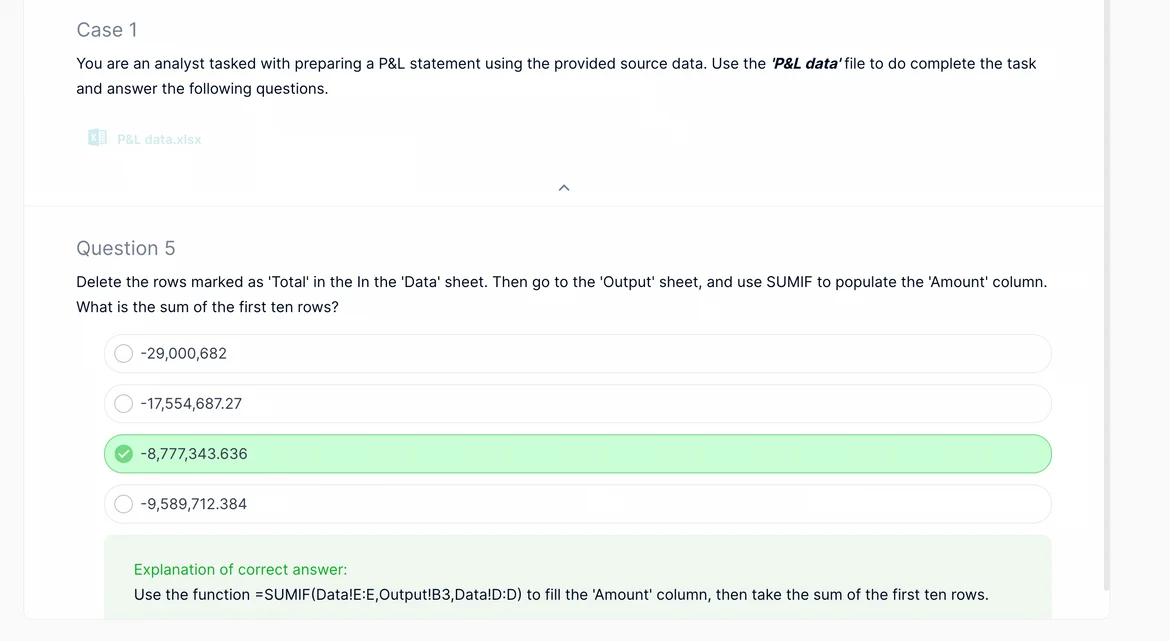This screenshot has width=1170, height=641.
Task: Click the -17,554,687.27 answer label text
Action: (191, 404)
